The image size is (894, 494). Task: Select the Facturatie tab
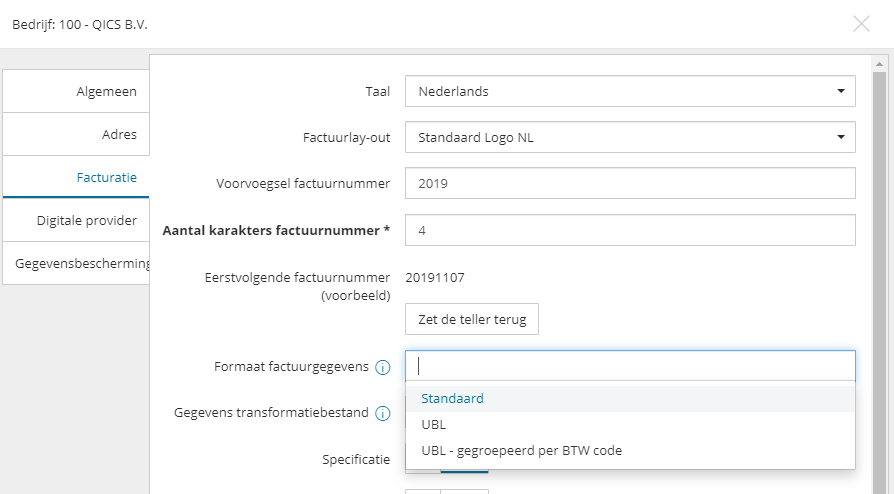pos(77,177)
